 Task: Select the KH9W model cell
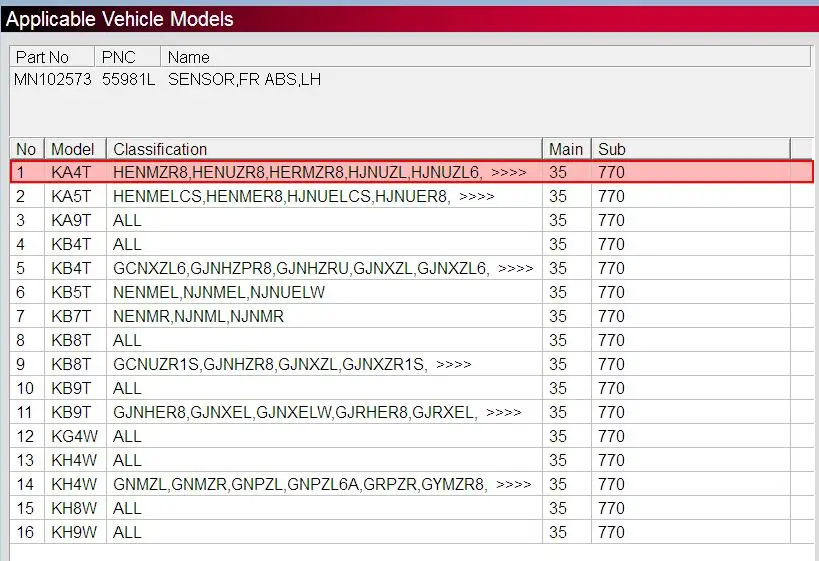coord(76,533)
